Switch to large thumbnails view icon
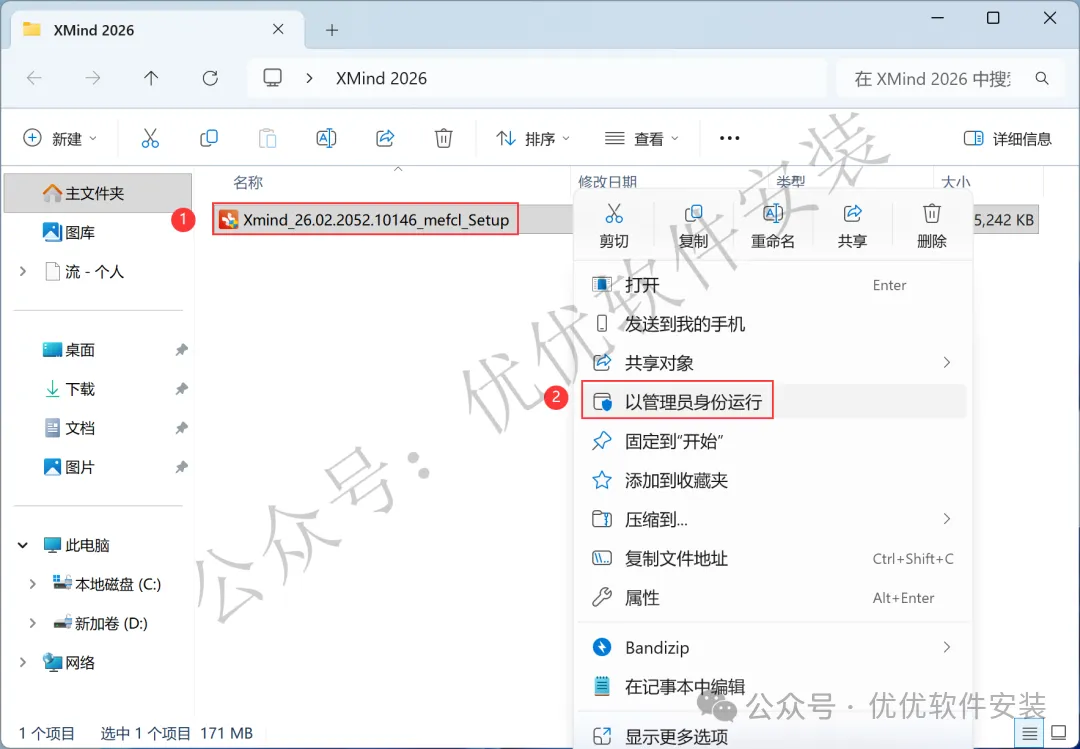Viewport: 1080px width, 749px height. coord(1059,733)
